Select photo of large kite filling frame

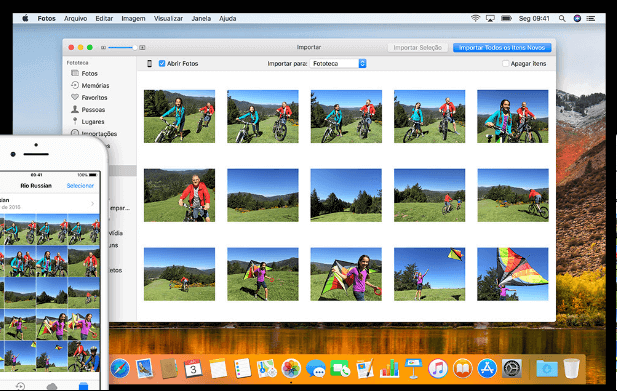pyautogui.click(x=513, y=274)
